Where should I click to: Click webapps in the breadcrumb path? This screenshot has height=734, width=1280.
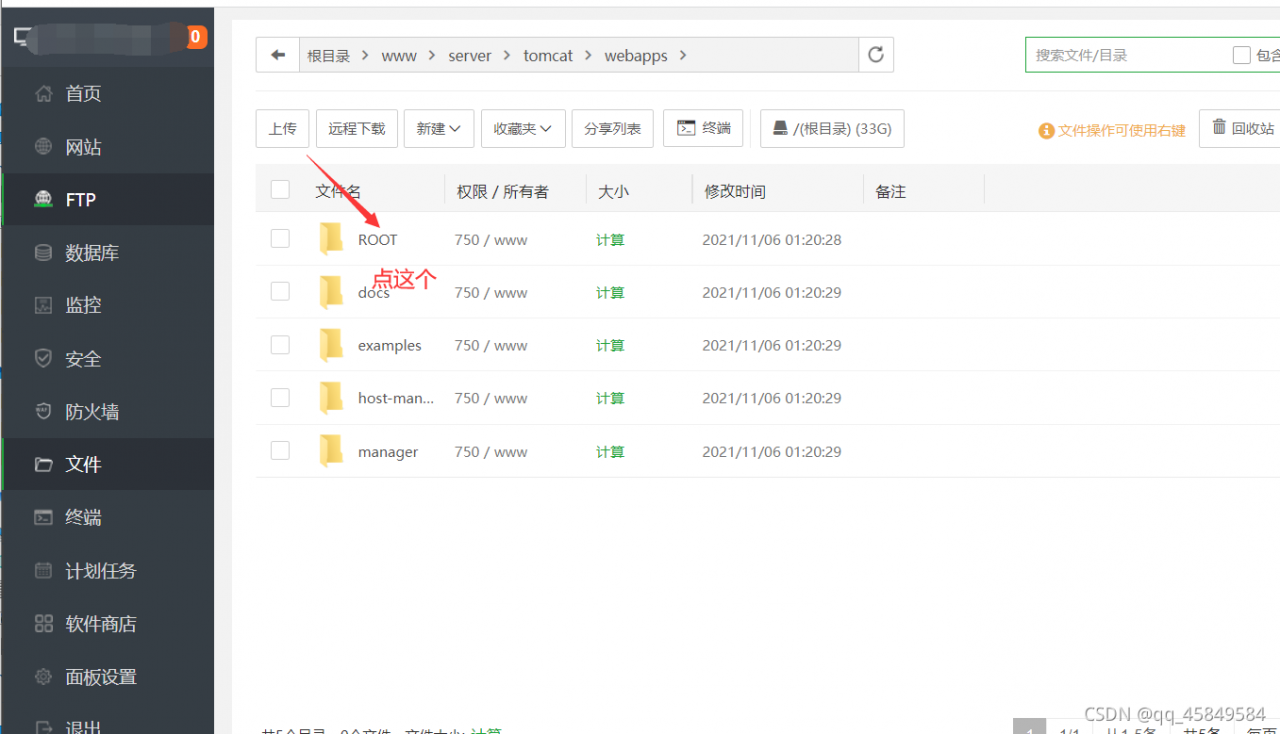(x=636, y=56)
